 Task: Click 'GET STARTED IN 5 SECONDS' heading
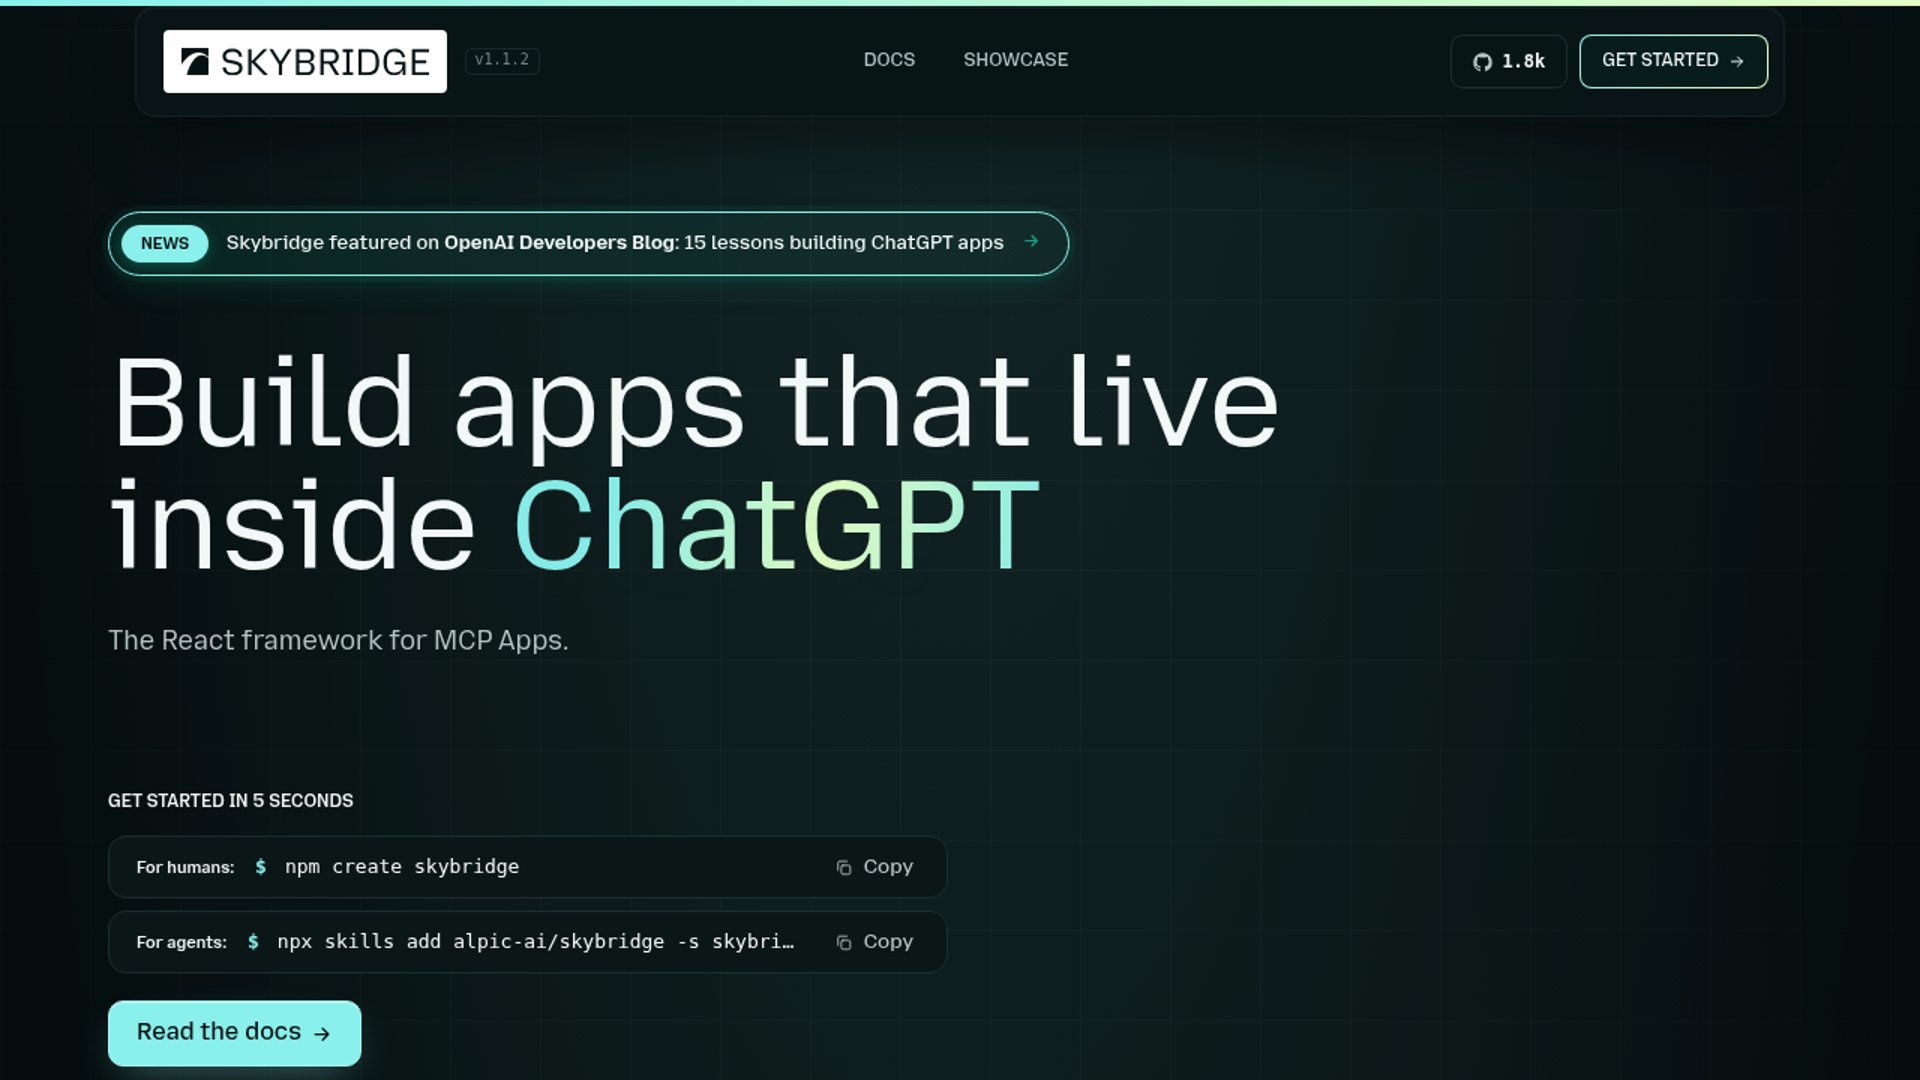coord(230,801)
